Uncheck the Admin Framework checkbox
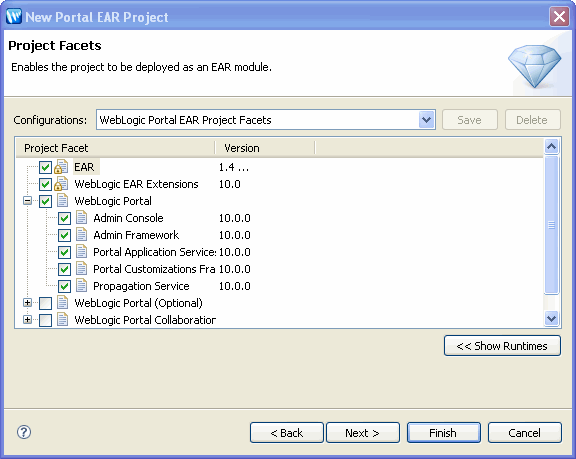The width and height of the screenshot is (576, 459). pos(65,235)
